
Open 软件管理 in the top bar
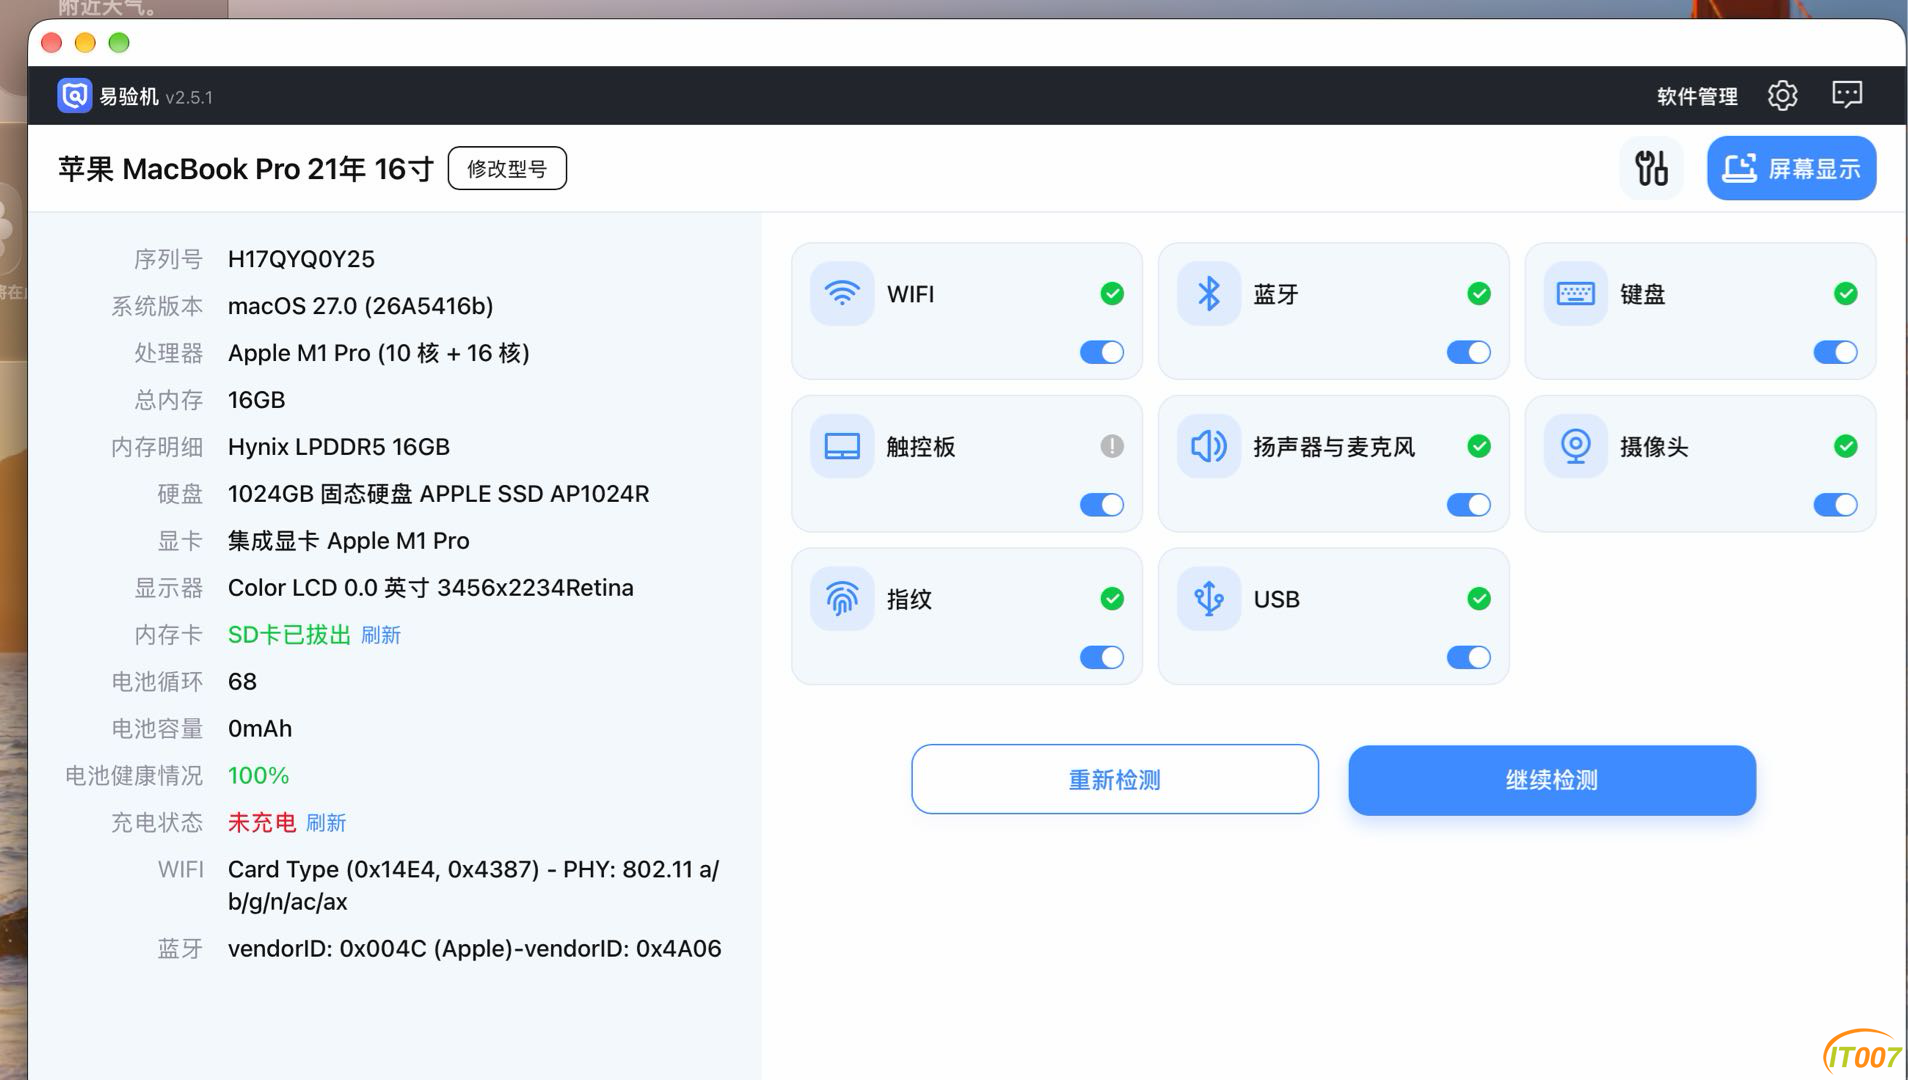tap(1697, 96)
